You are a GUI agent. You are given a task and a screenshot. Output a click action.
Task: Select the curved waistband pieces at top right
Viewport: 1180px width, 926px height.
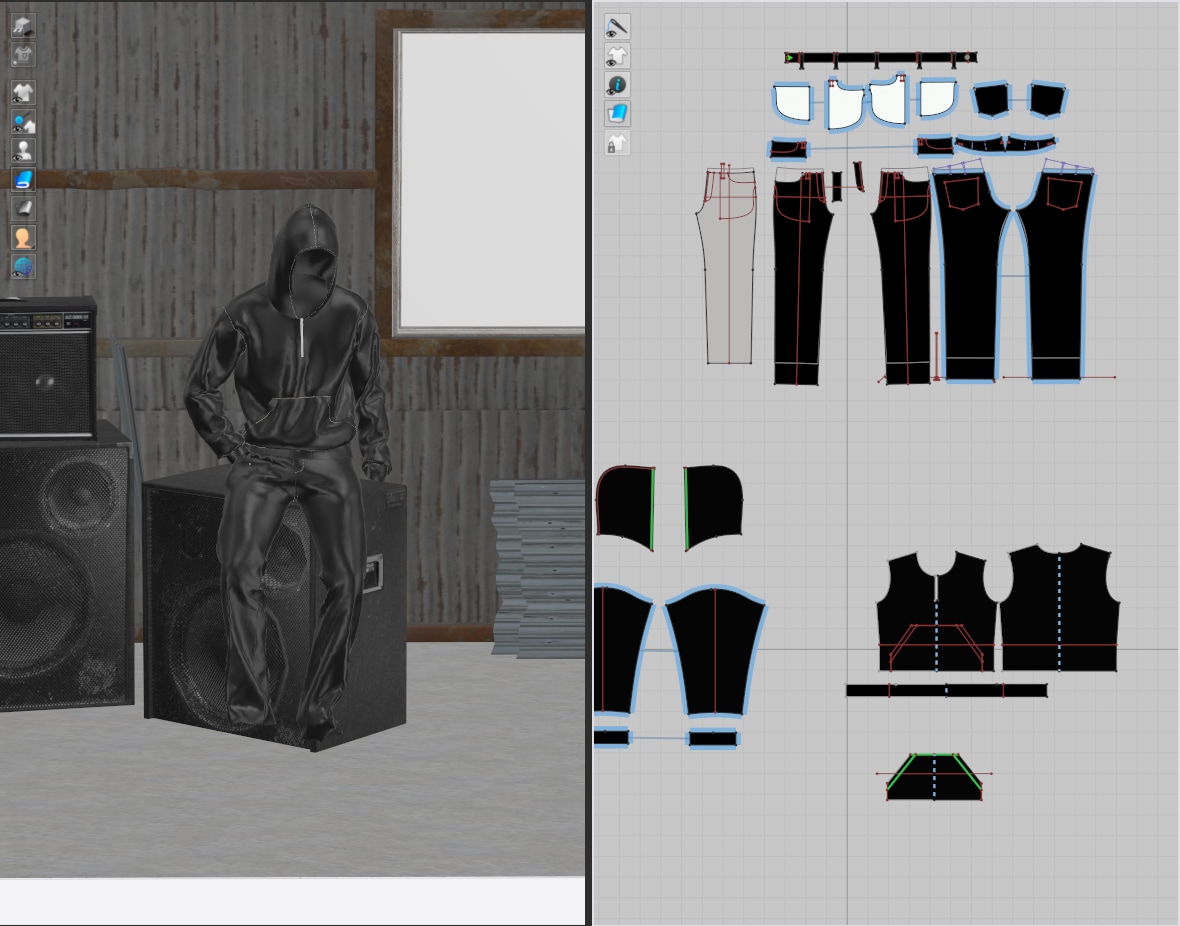[x=1005, y=144]
